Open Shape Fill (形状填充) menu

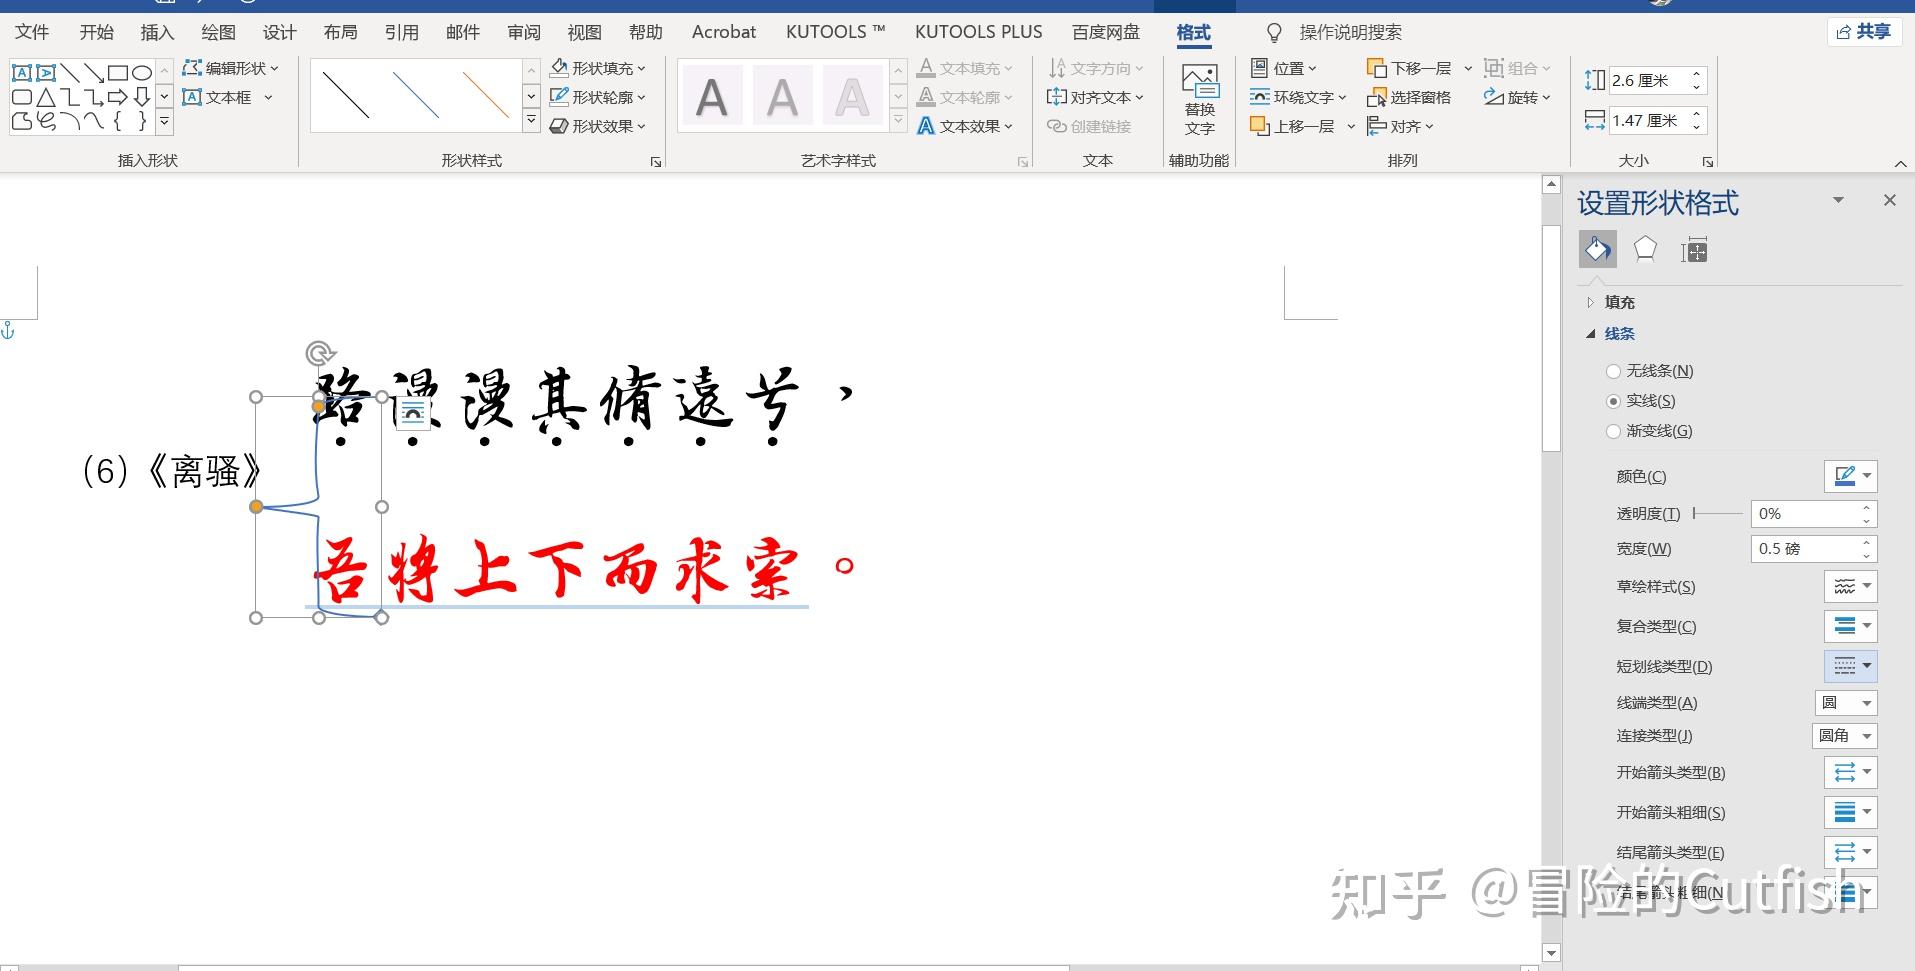point(597,68)
